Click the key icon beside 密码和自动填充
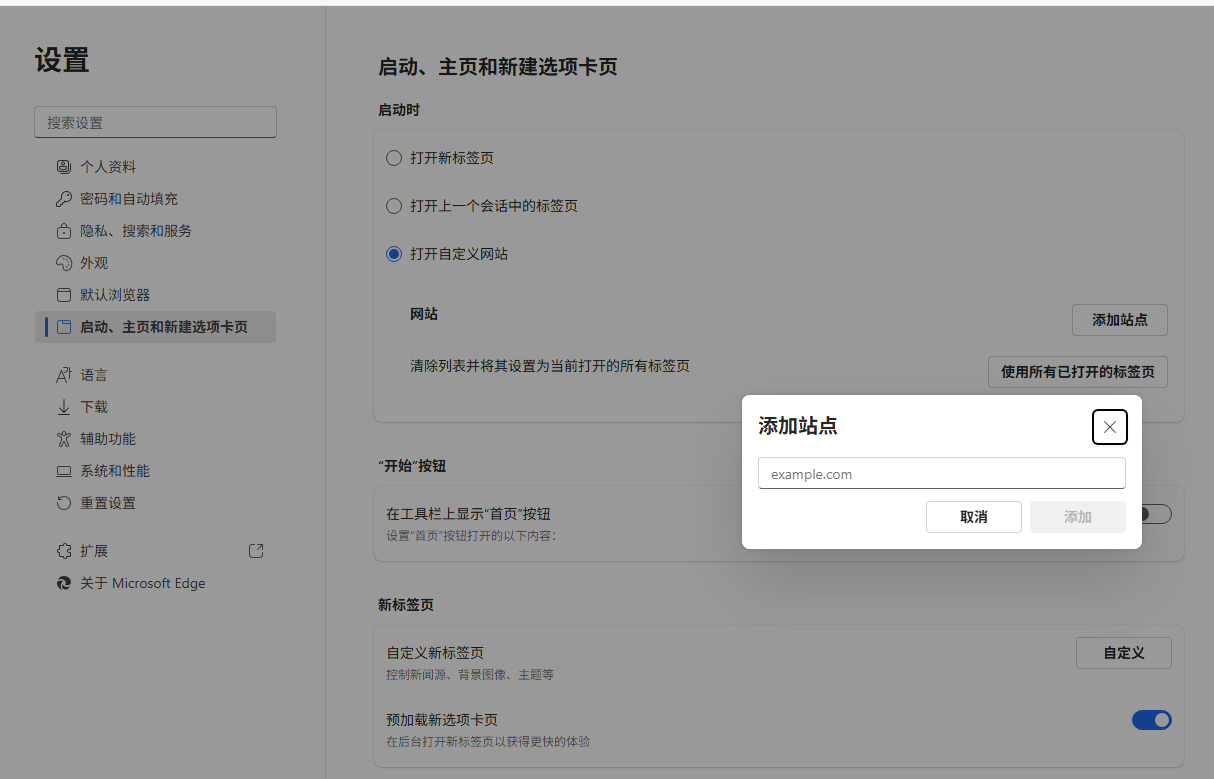The image size is (1214, 779). tap(64, 199)
